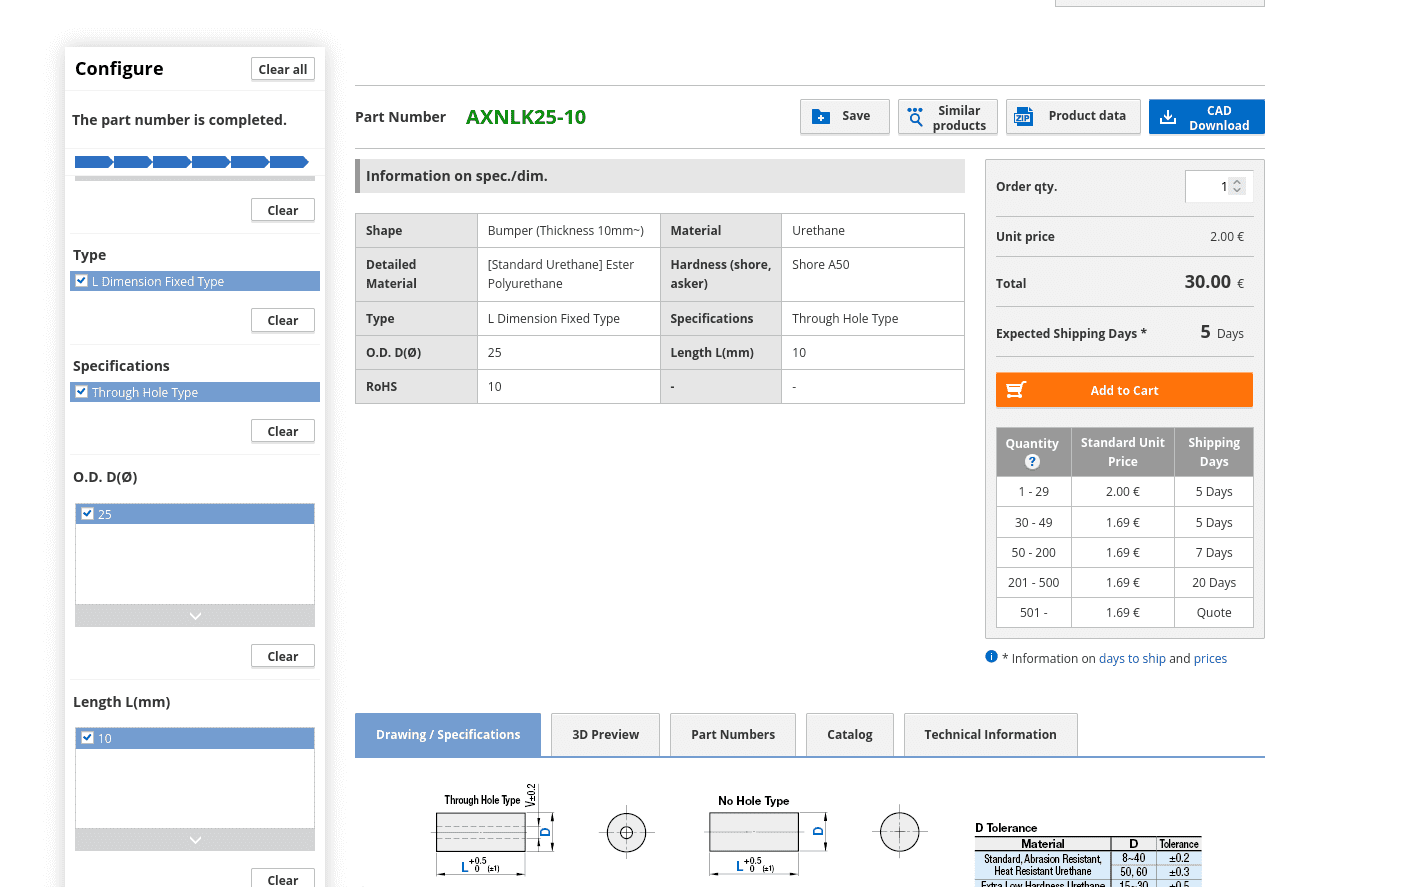Expand the O.D. D(Ø) list chevron

(195, 616)
